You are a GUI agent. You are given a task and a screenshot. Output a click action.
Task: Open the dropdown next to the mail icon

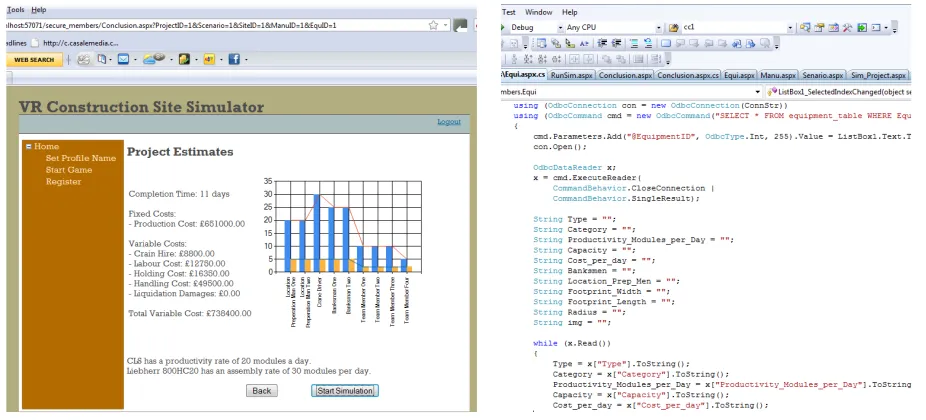[135, 60]
